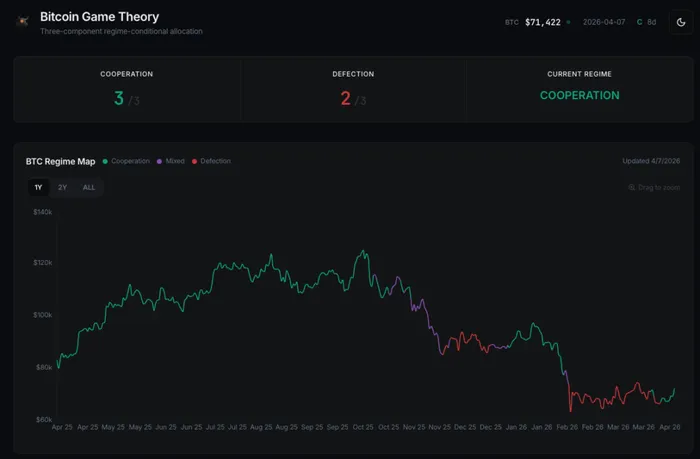Switch chart to 2Y range
The image size is (700, 459).
click(62, 187)
